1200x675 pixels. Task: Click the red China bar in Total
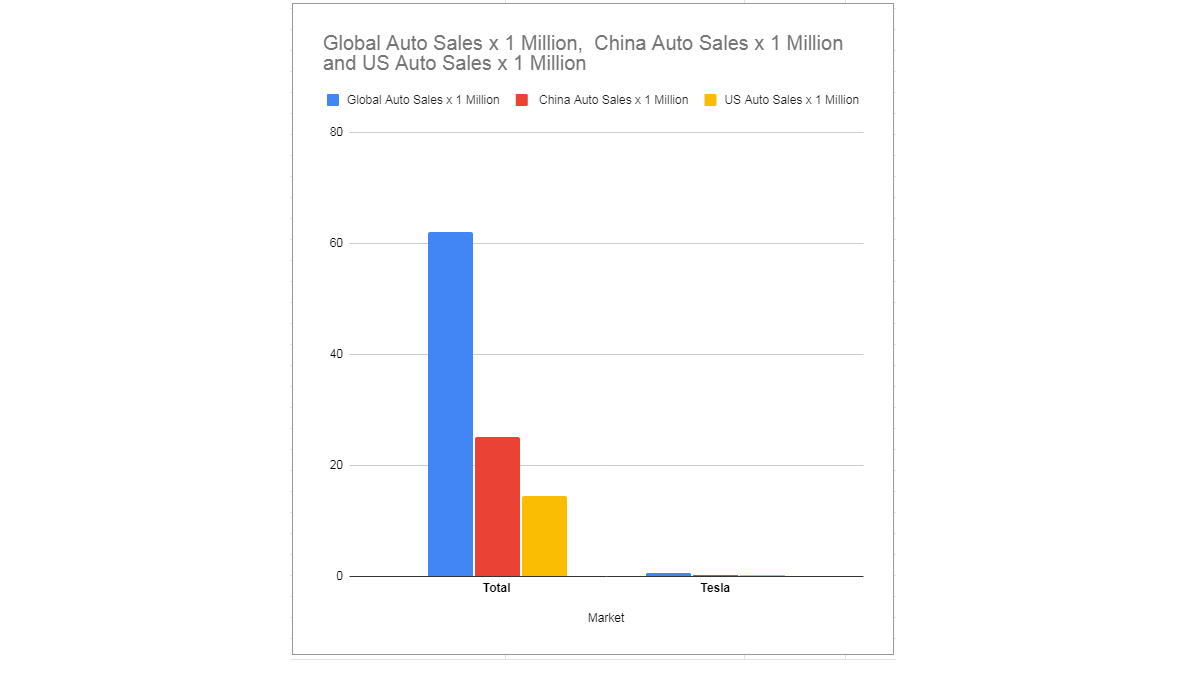(x=497, y=506)
